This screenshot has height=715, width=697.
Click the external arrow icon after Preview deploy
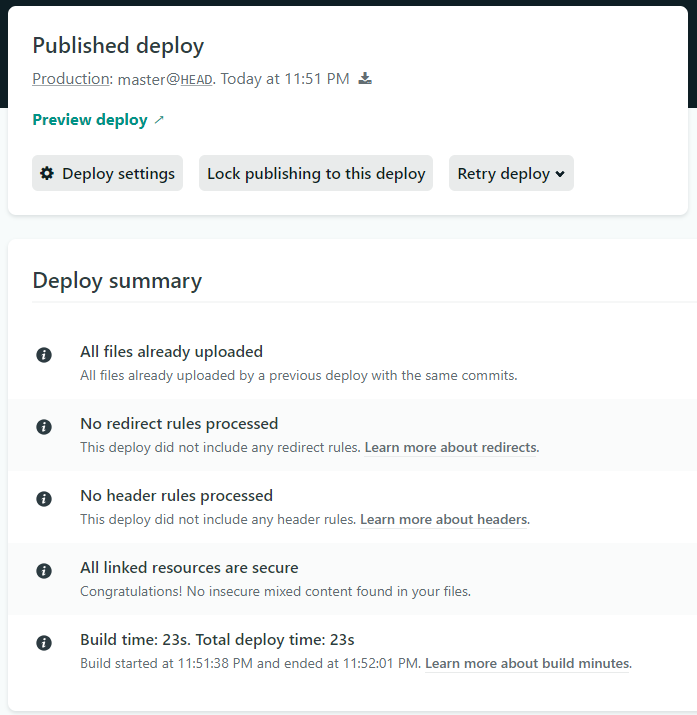159,120
